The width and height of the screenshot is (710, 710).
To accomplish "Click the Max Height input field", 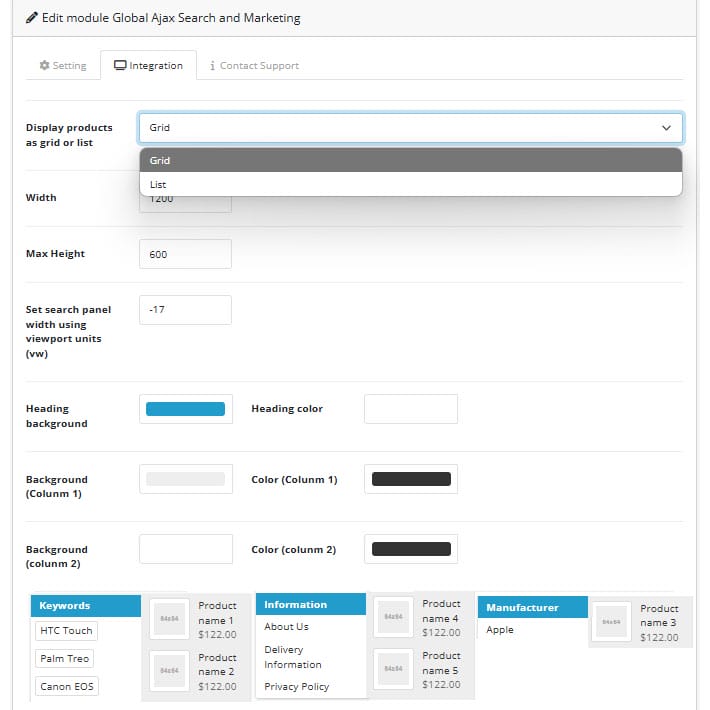I will tap(185, 254).
